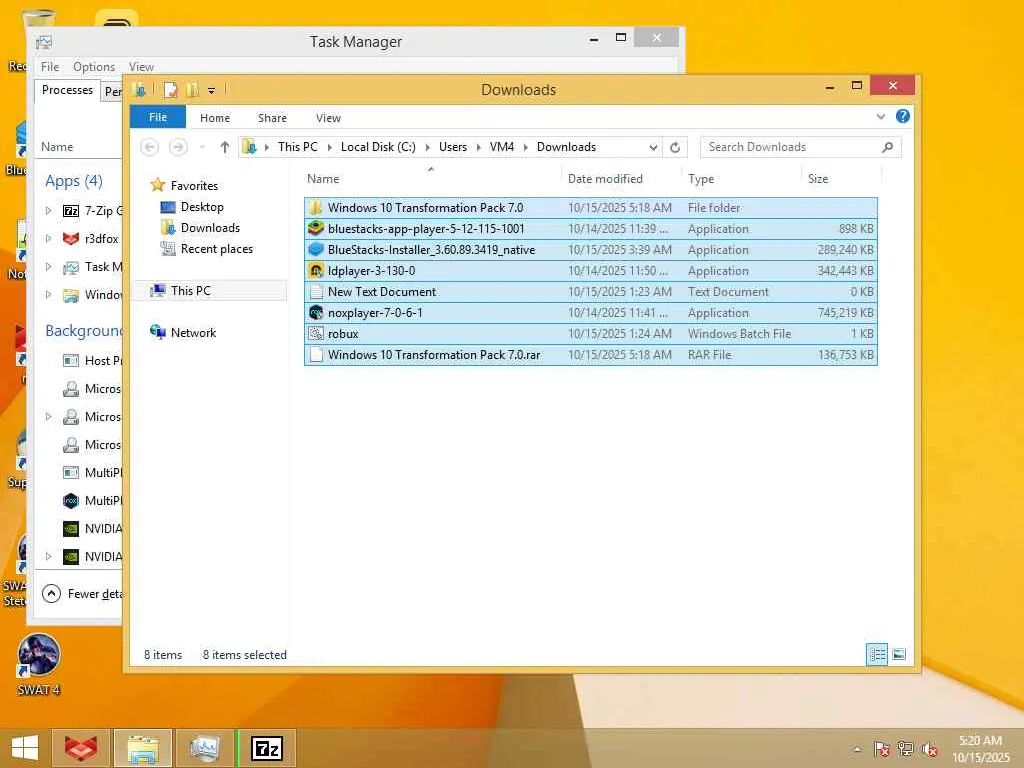Open Customize Quick Access Toolbar arrow
This screenshot has width=1024, height=768.
pos(212,91)
